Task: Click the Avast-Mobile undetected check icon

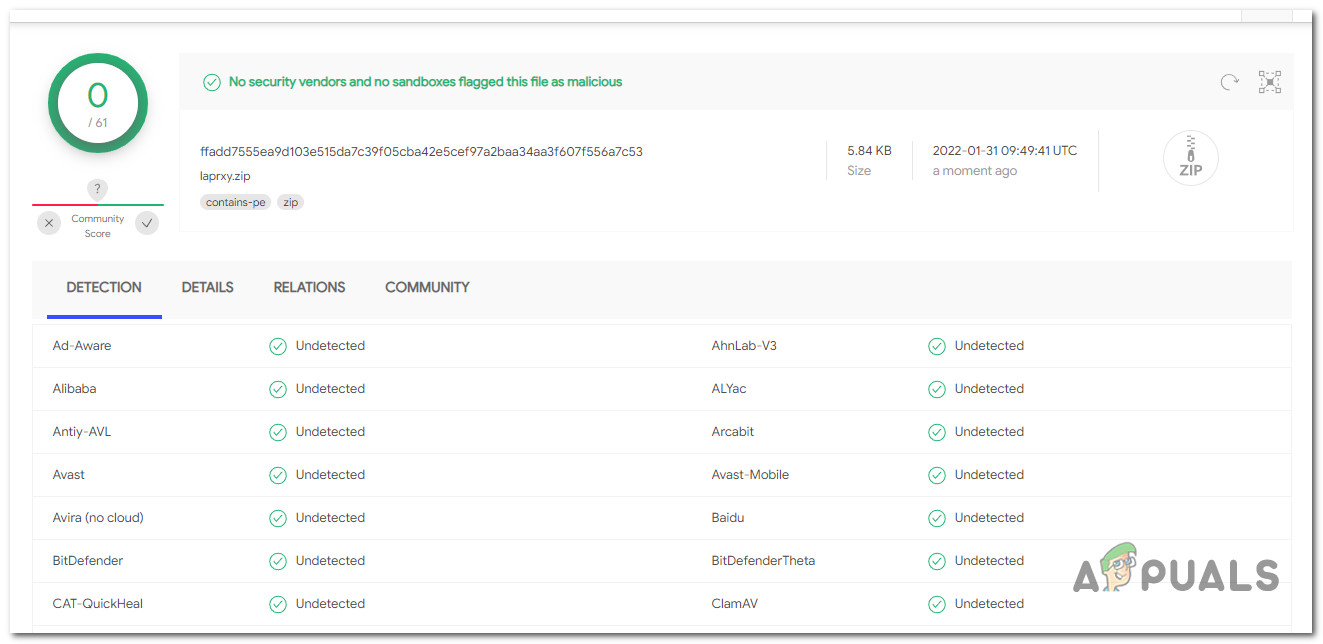Action: 937,475
